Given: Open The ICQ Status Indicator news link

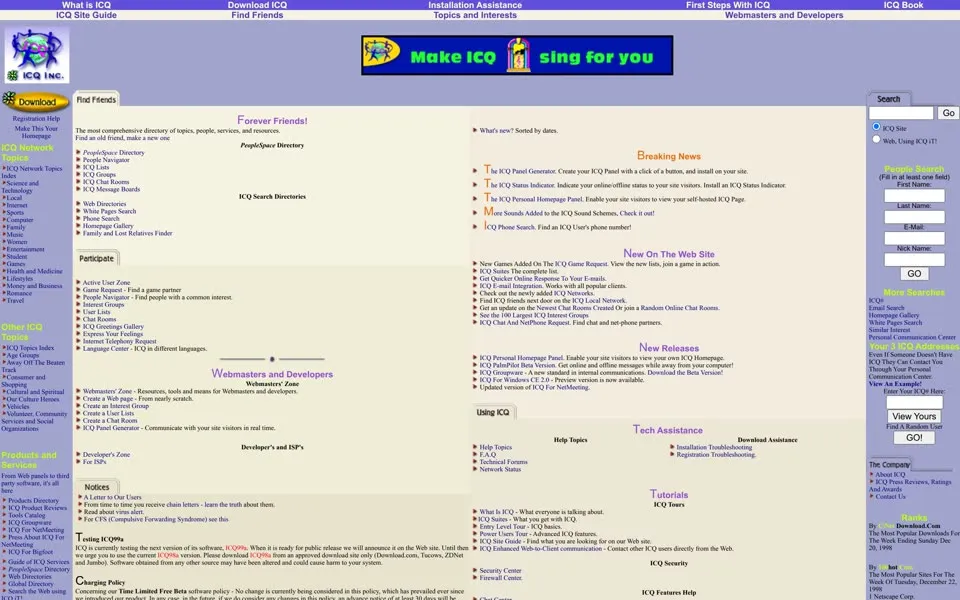Looking at the screenshot, I should [x=519, y=184].
